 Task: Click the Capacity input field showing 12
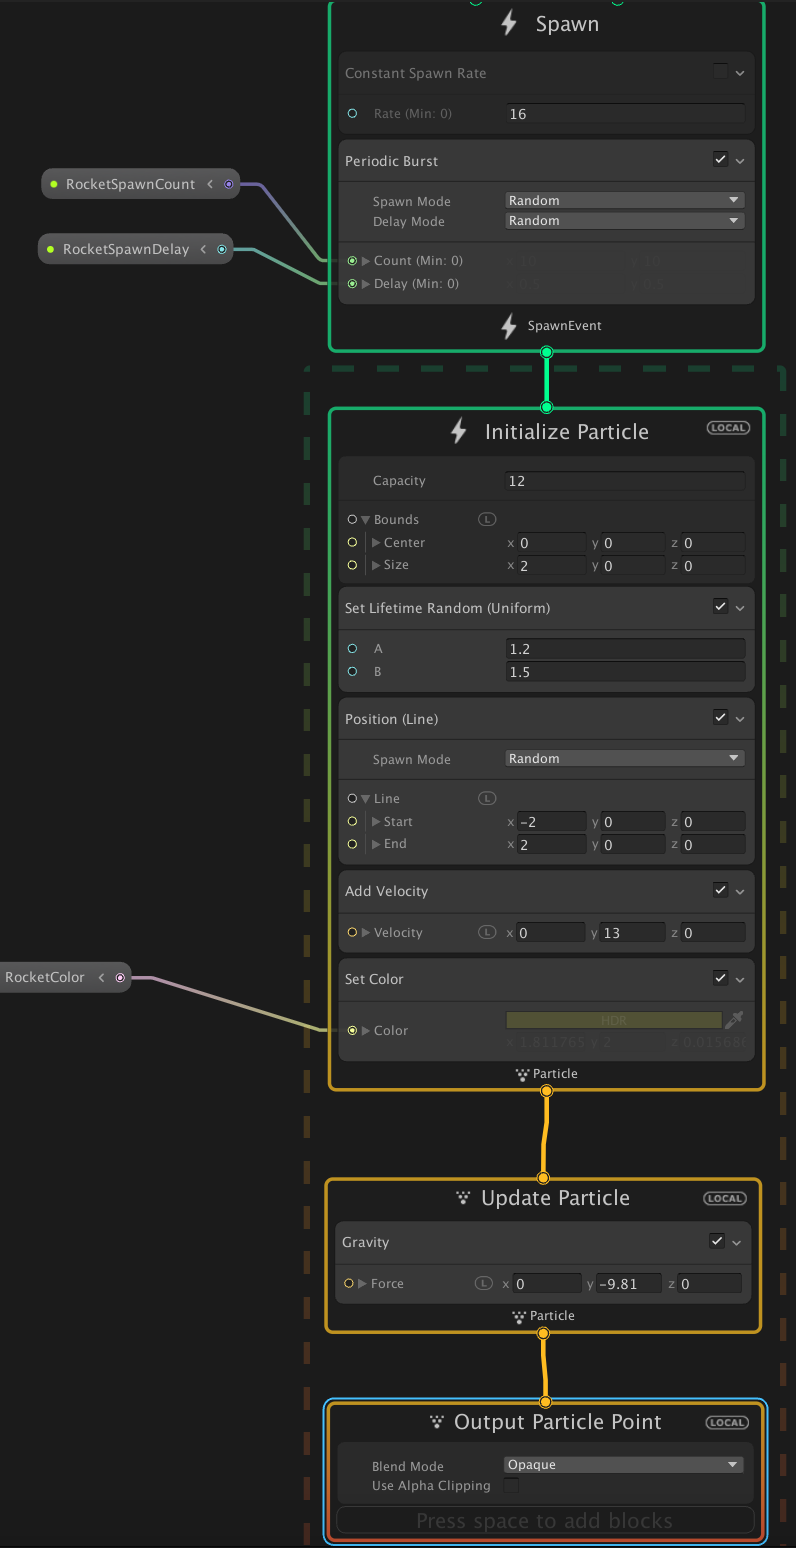point(625,481)
